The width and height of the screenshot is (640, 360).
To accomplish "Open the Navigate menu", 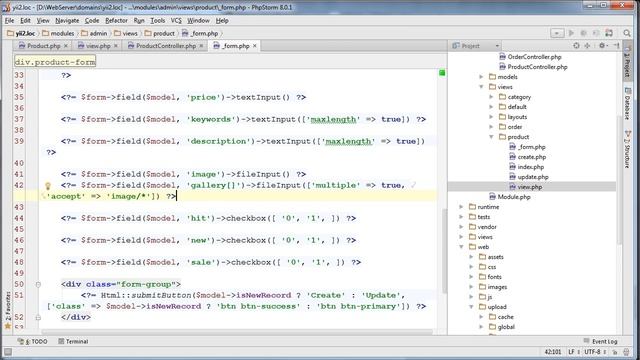I will [x=67, y=20].
